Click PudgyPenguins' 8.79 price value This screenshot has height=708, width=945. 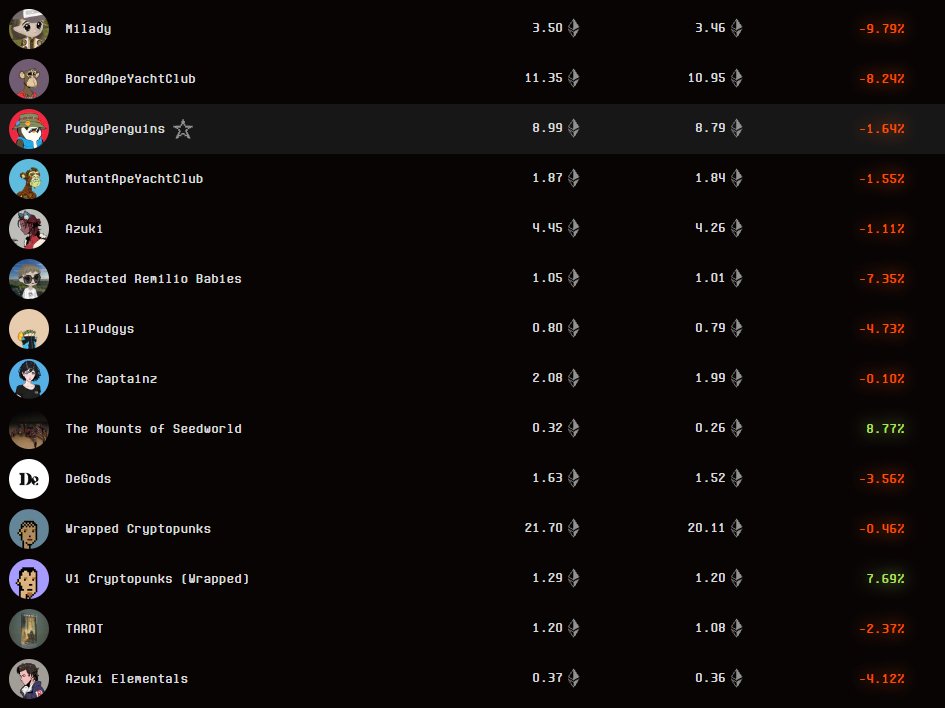pos(710,128)
